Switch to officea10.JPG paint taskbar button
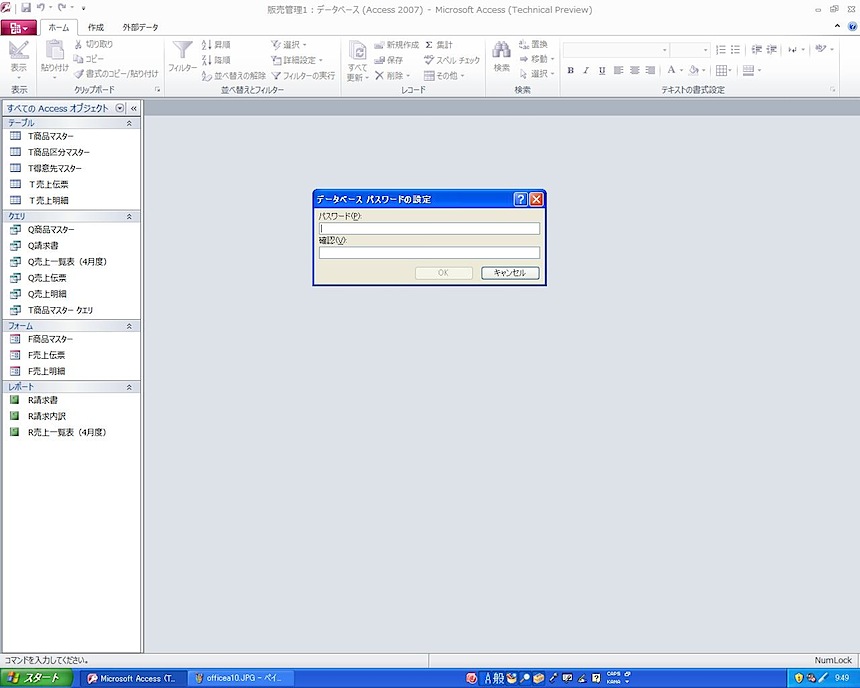 tap(239, 679)
